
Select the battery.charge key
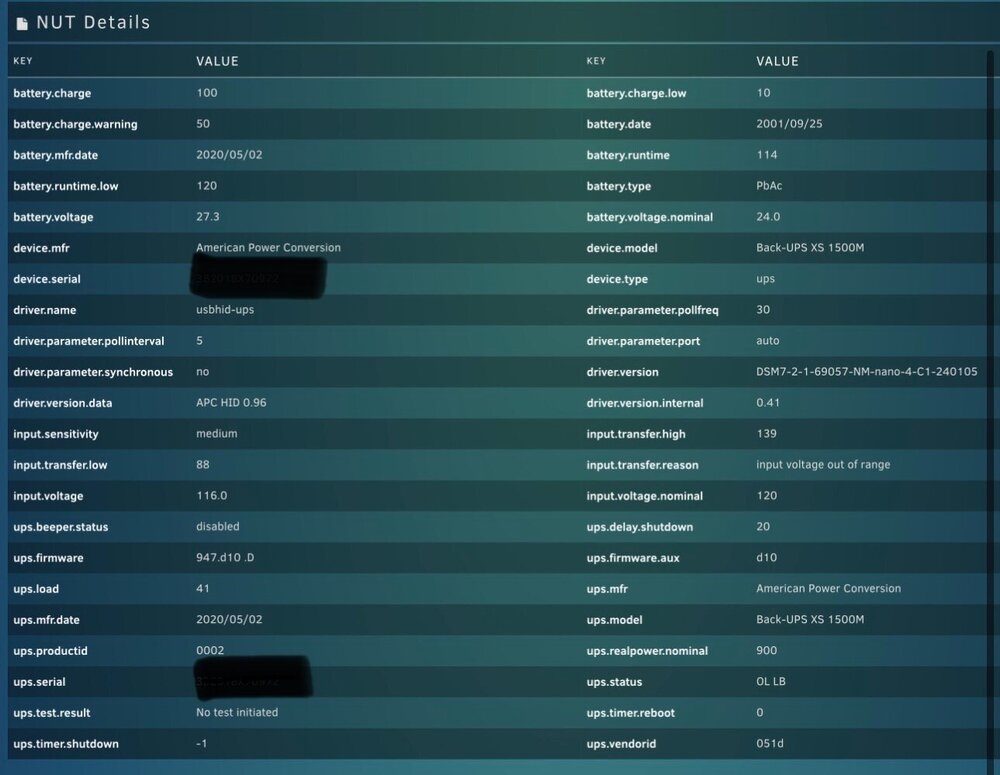(52, 93)
